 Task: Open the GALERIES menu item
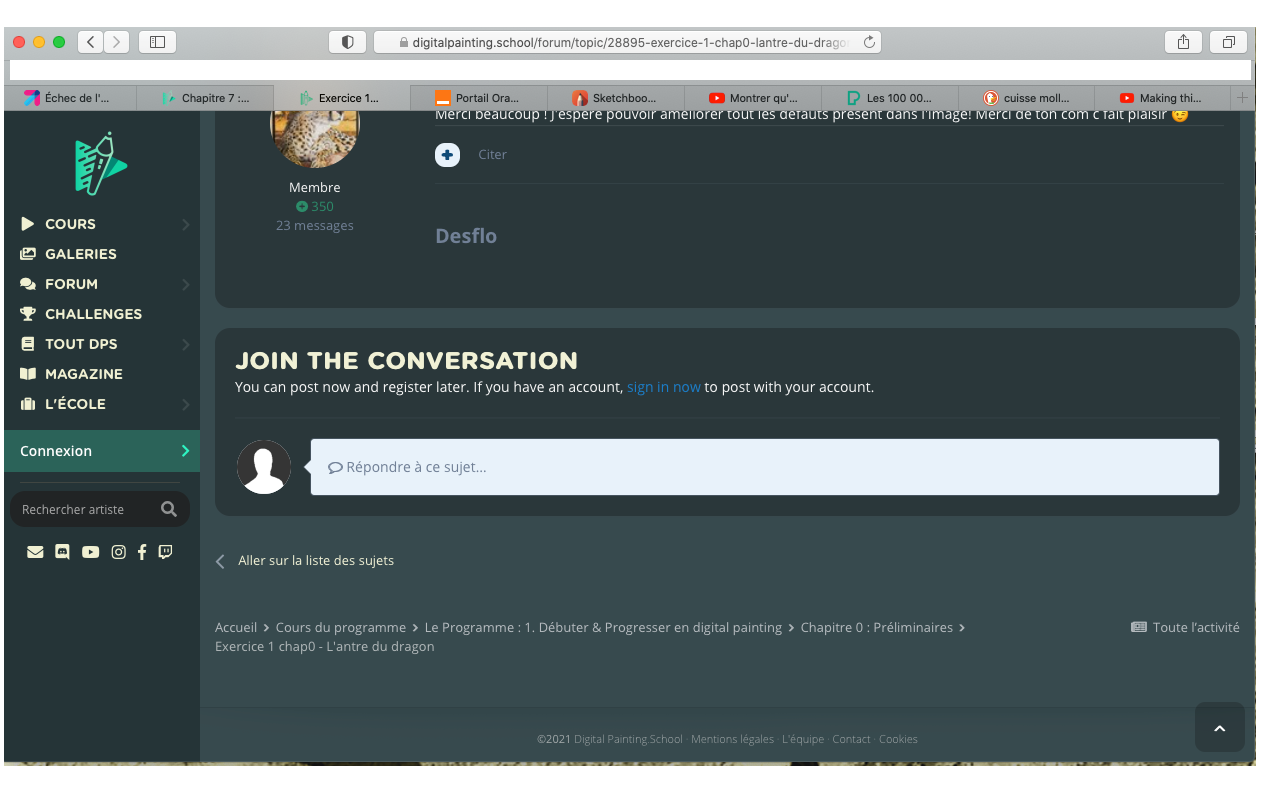80,254
